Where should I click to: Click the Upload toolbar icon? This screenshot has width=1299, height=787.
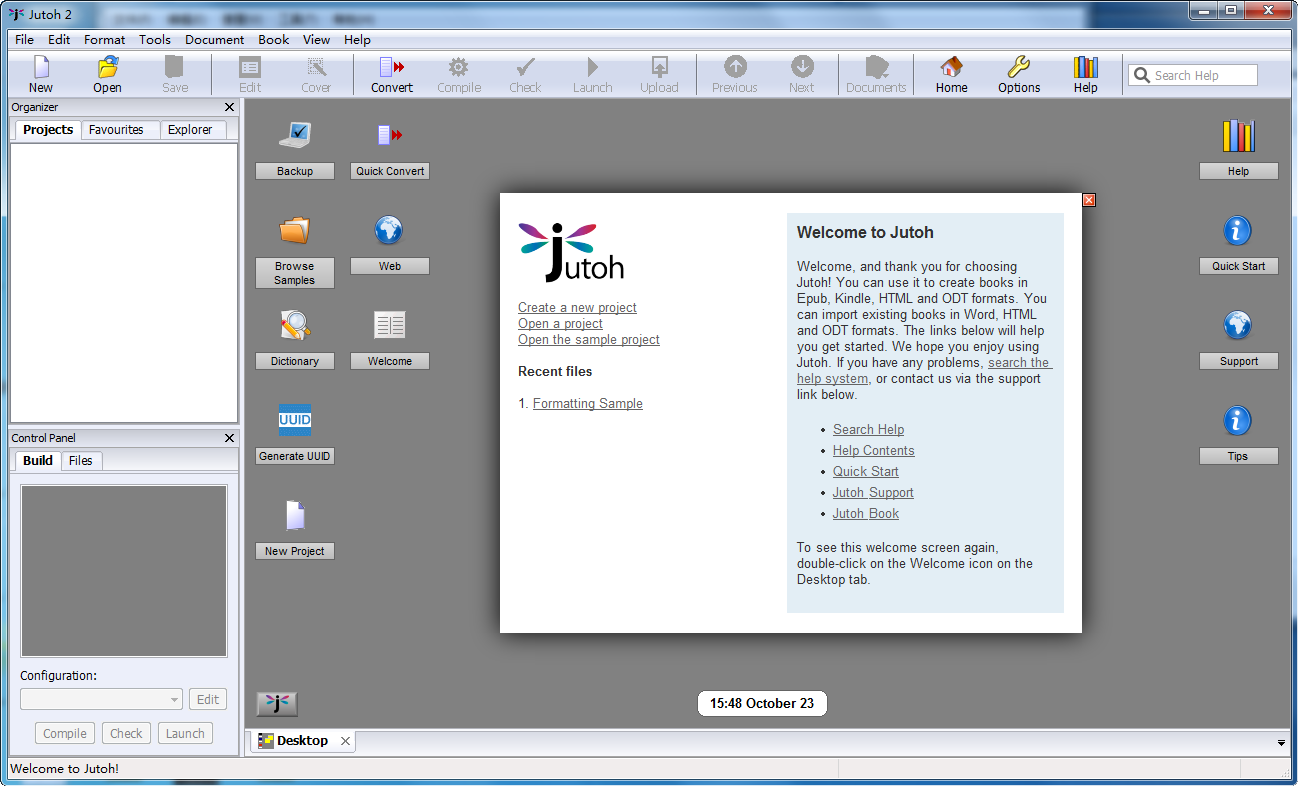point(659,68)
